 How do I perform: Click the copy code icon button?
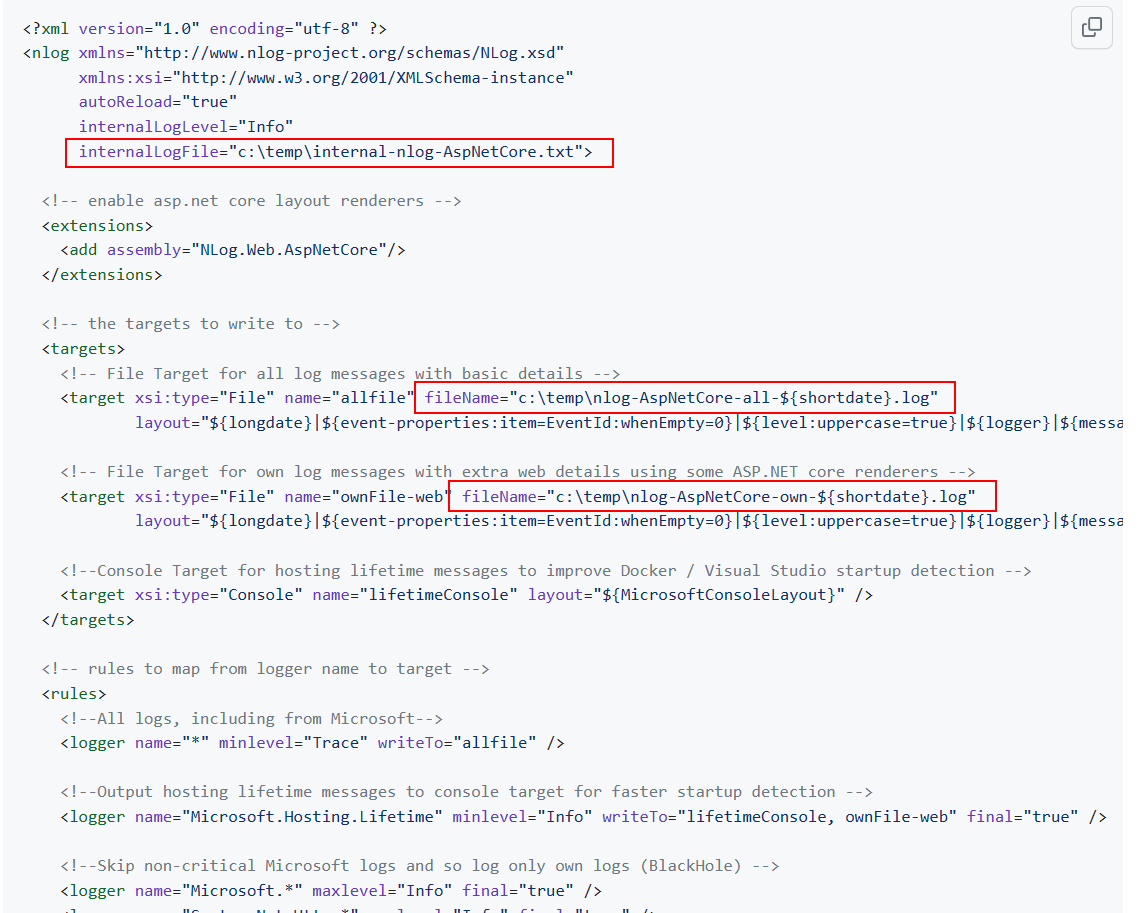1092,28
